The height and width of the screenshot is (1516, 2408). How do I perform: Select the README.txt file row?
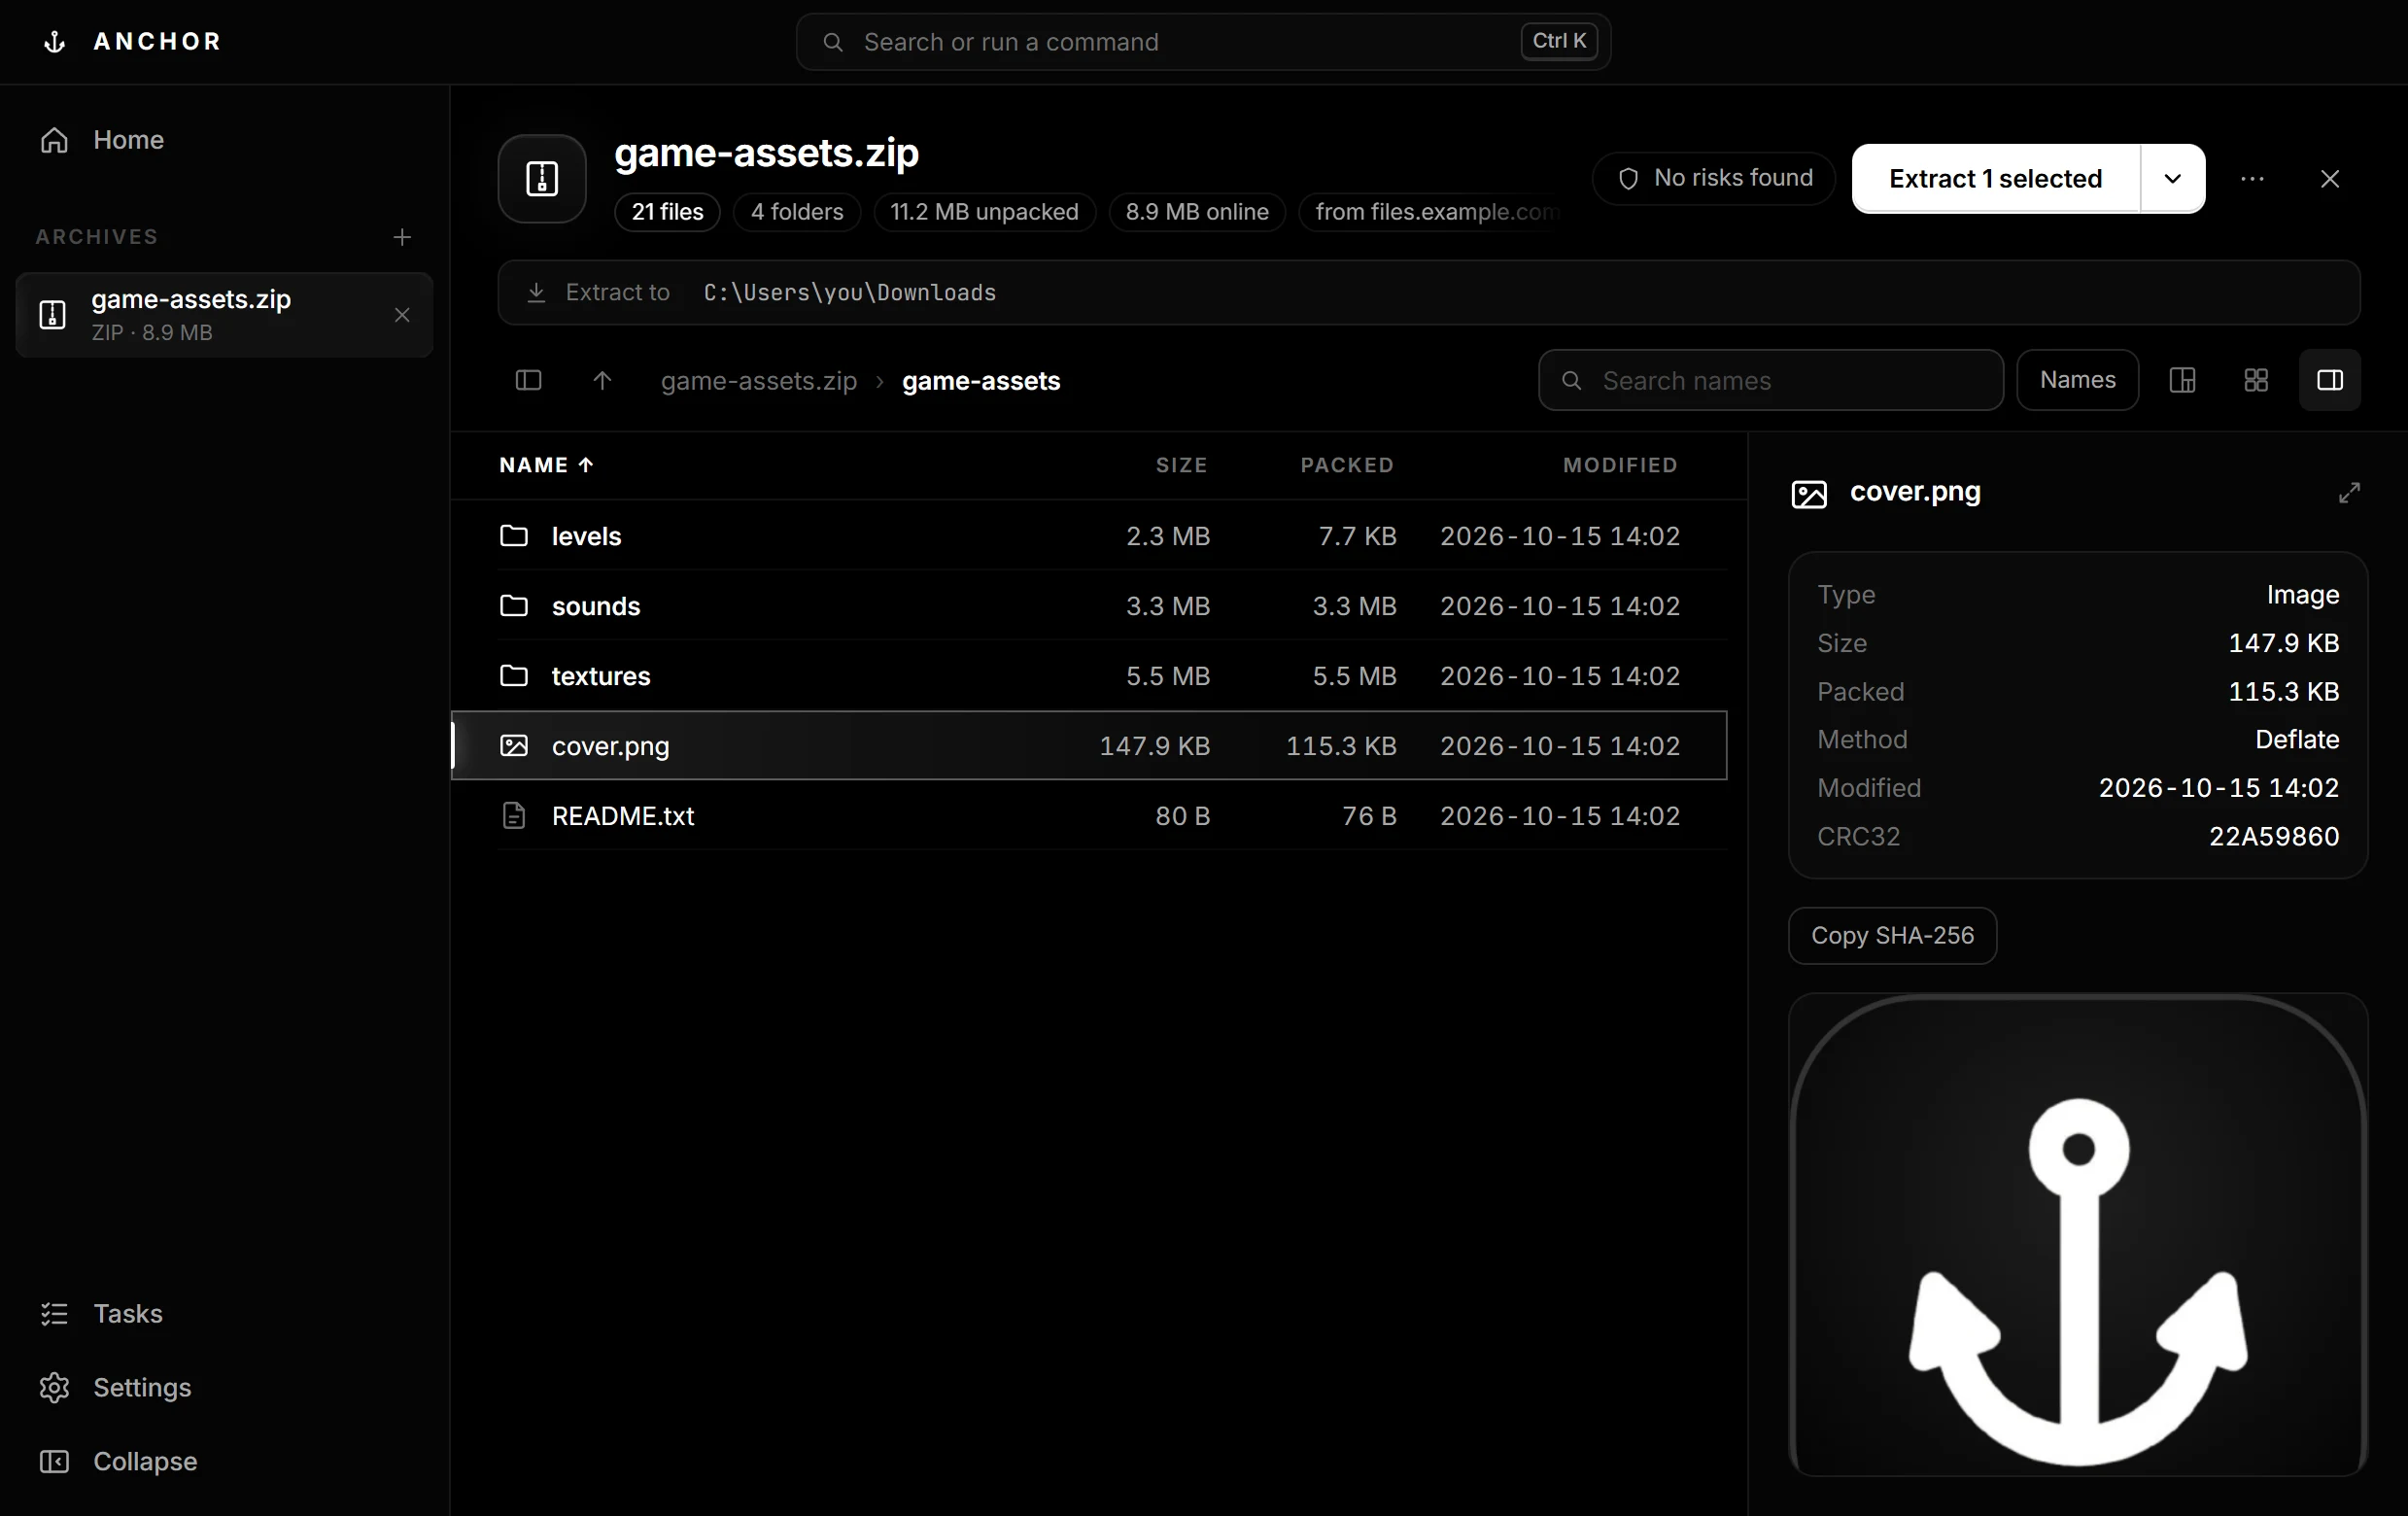[1089, 816]
